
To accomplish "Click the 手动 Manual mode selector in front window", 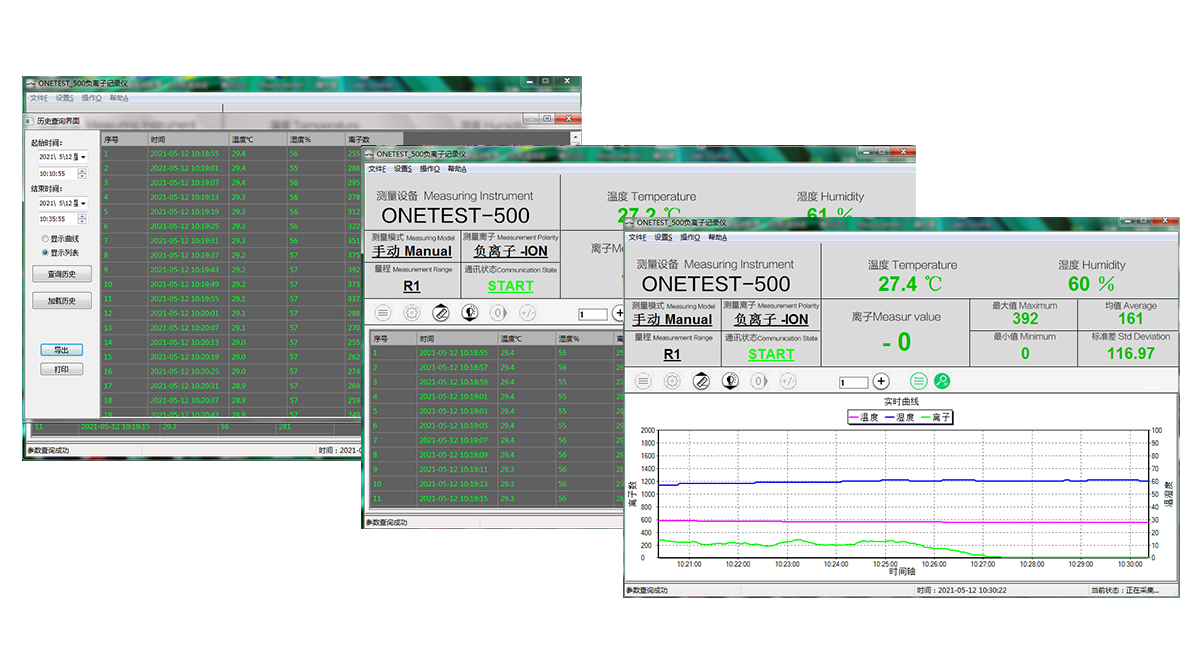I will pyautogui.click(x=674, y=320).
